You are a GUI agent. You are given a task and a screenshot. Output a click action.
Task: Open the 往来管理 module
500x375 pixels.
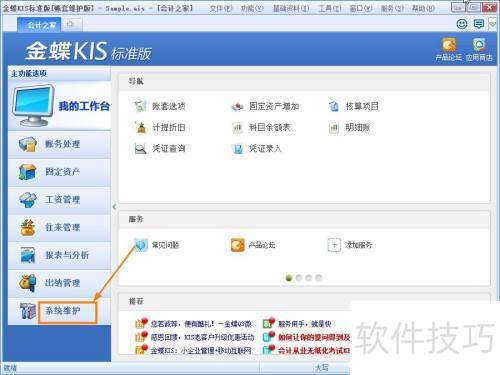pyautogui.click(x=60, y=228)
